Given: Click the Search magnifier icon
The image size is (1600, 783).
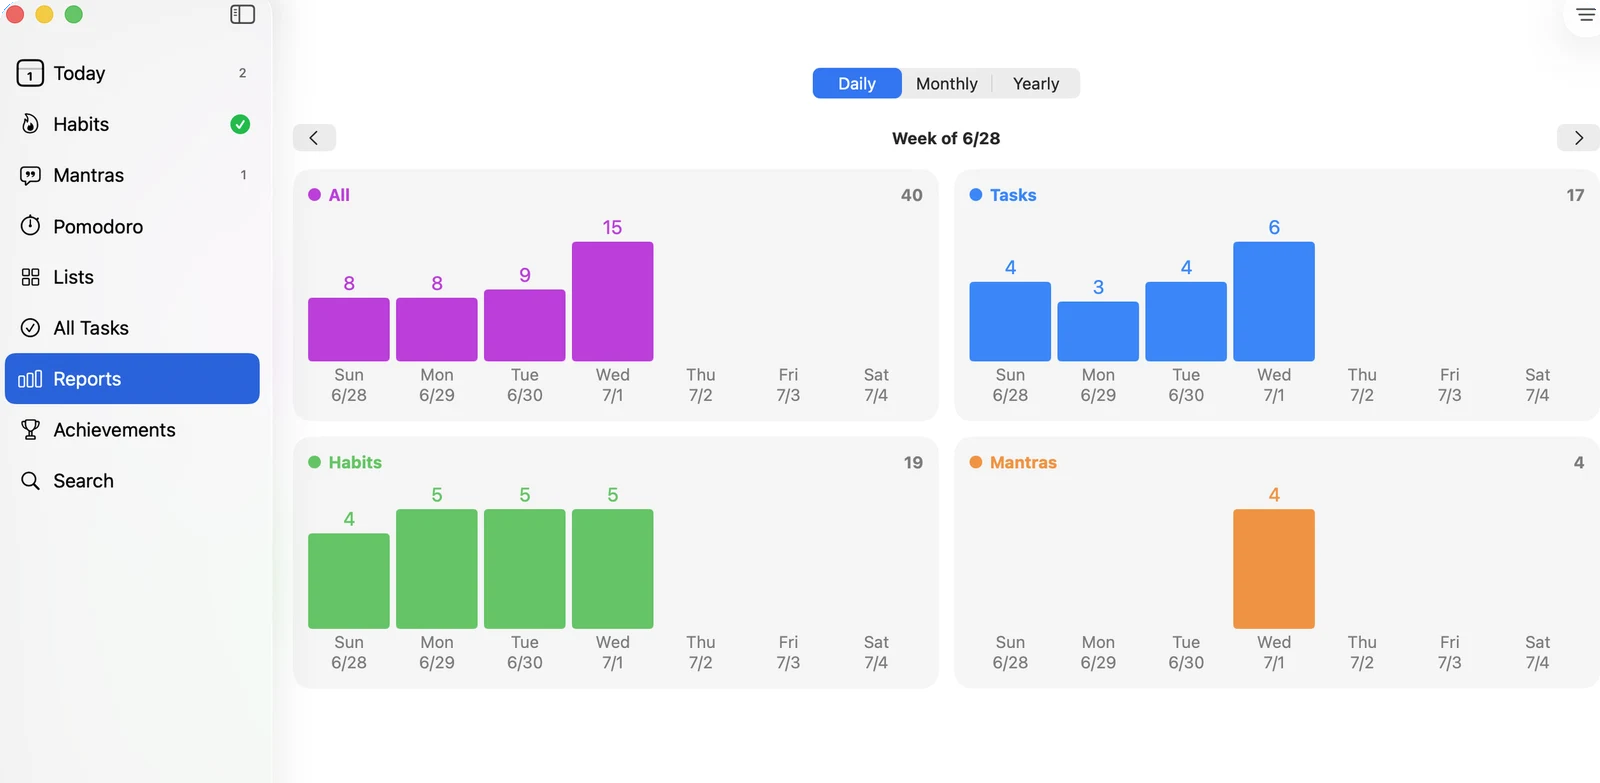Looking at the screenshot, I should (30, 481).
